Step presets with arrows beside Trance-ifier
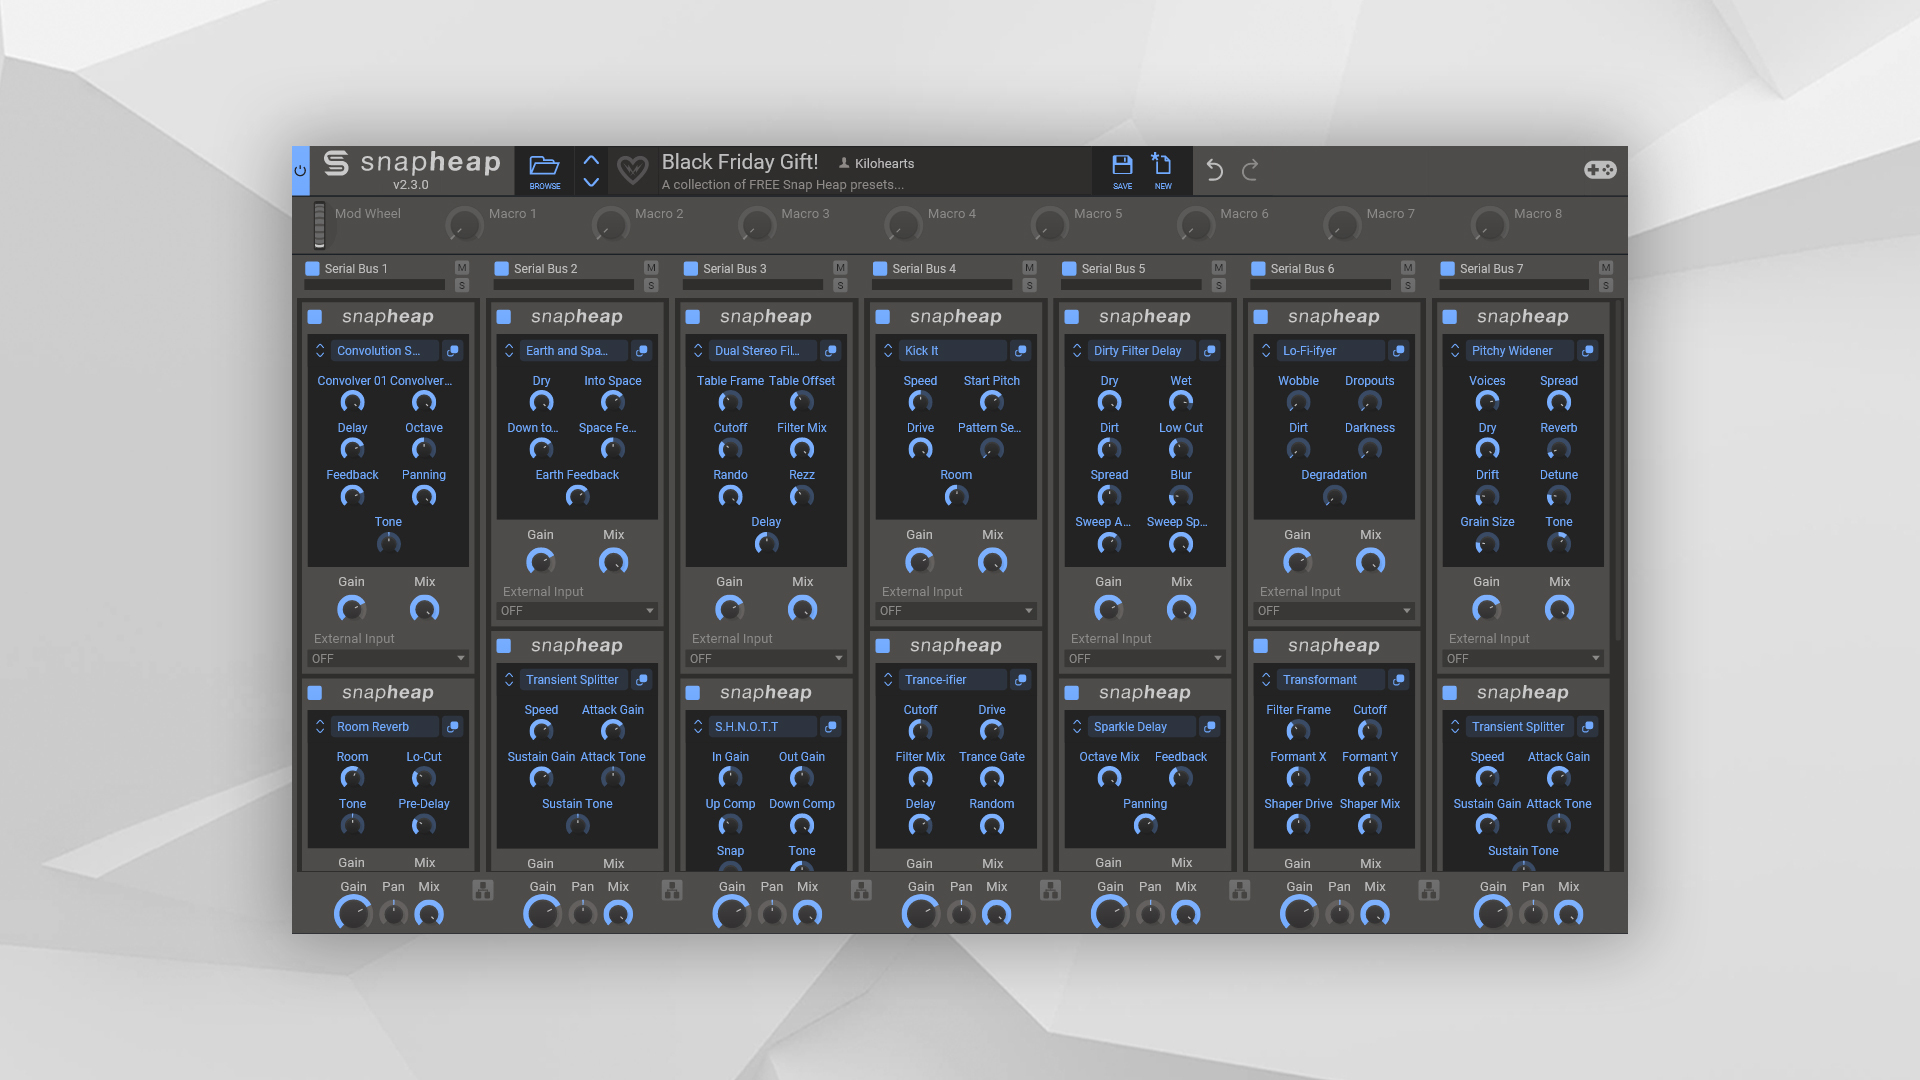The height and width of the screenshot is (1080, 1920). click(x=888, y=680)
